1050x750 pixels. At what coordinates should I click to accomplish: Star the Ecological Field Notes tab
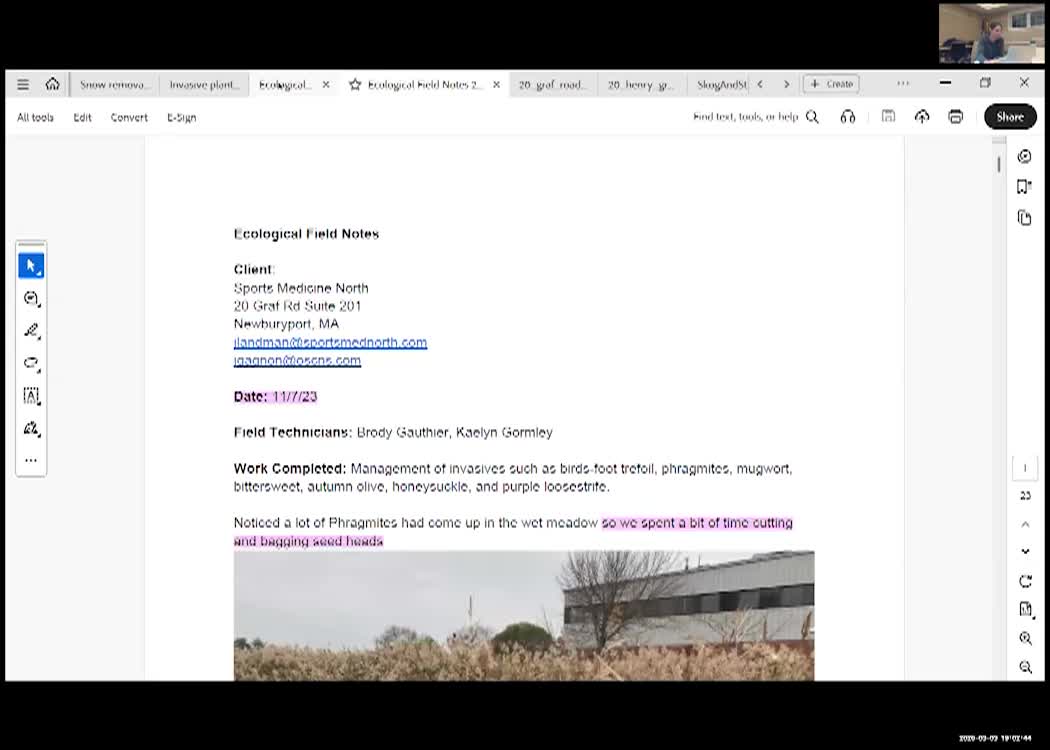355,85
